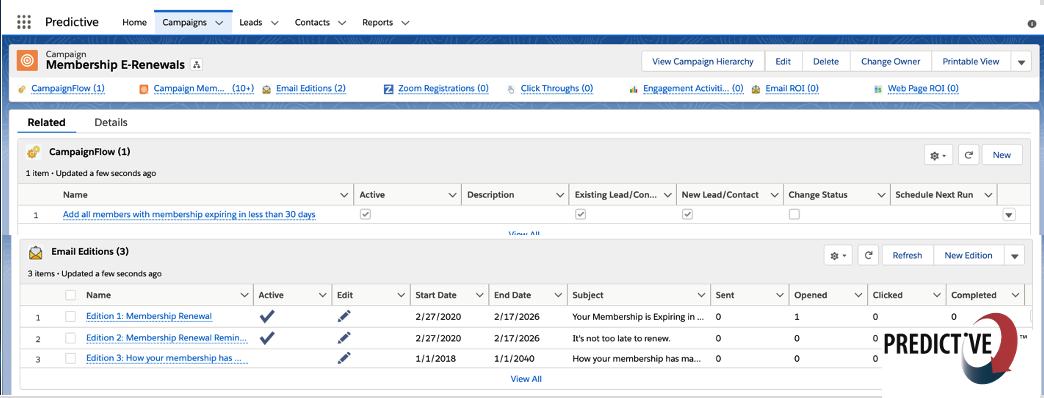Click the info icon at top right
The width and height of the screenshot is (1044, 398).
click(x=1032, y=23)
